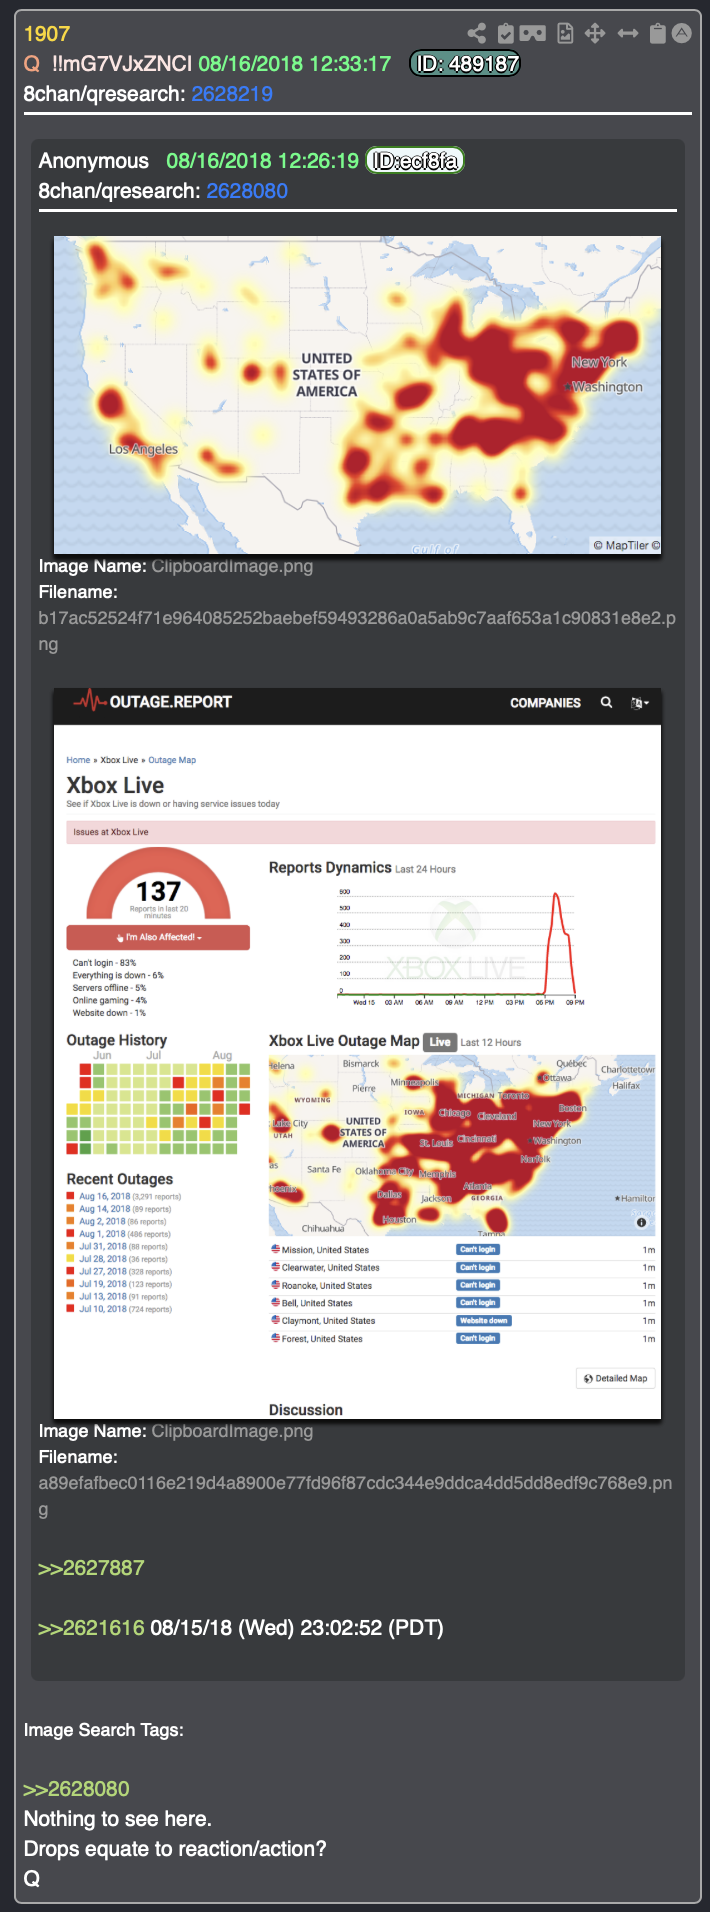The width and height of the screenshot is (710, 1912).
Task: Click the ID:ecf8fa badge
Action: point(415,161)
